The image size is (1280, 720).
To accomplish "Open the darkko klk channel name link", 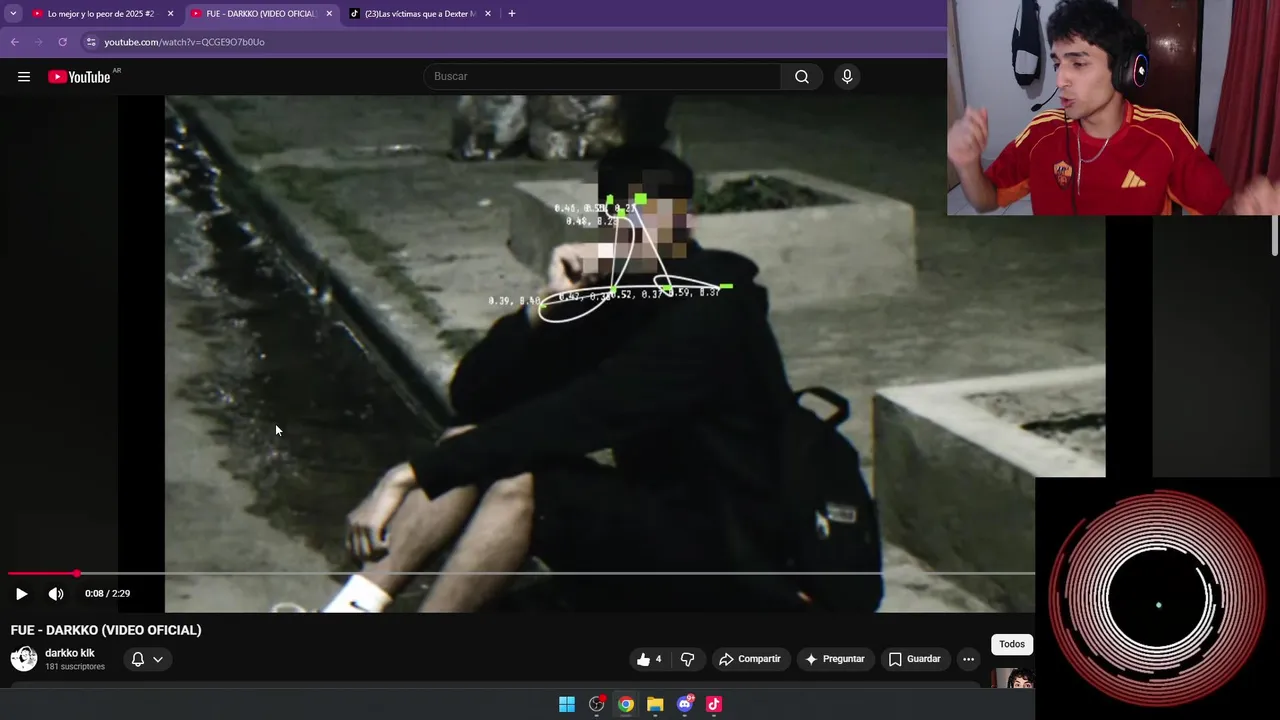I will pos(70,653).
